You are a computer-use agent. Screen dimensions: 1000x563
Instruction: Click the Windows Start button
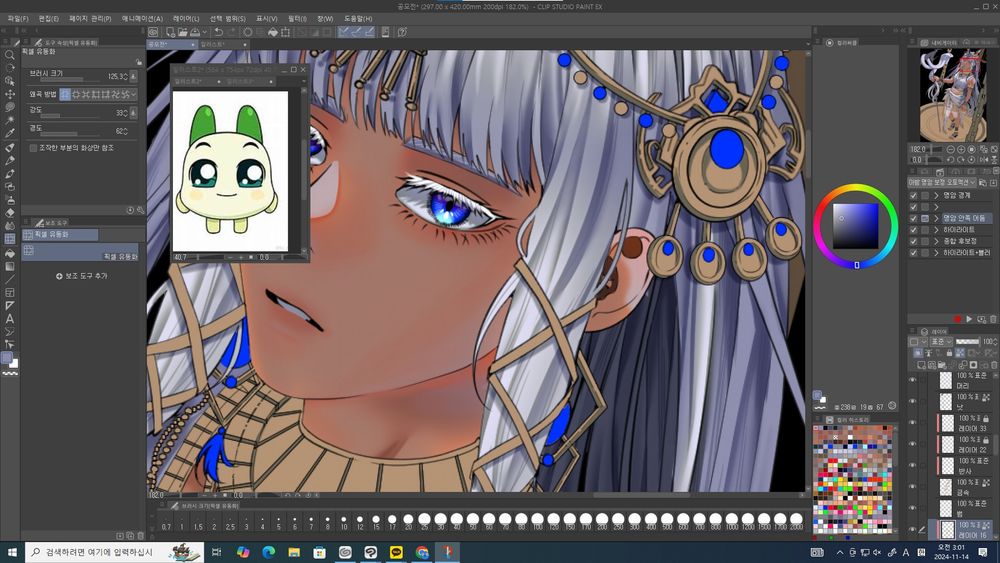point(12,552)
